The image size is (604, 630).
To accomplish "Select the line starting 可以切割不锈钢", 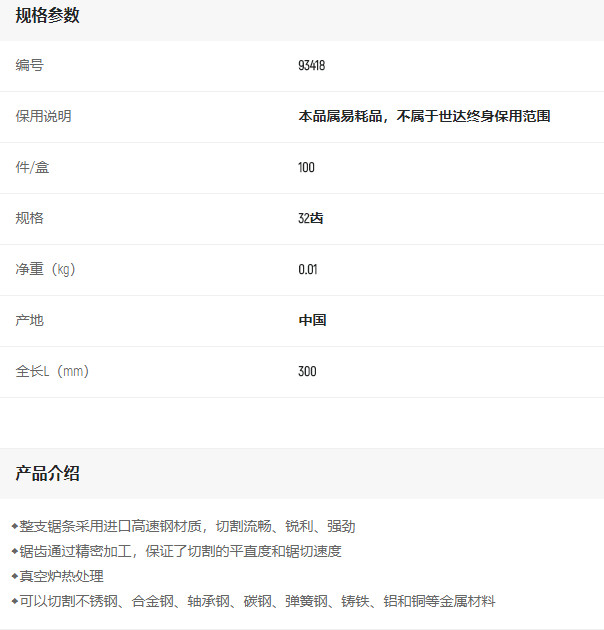I will coord(257,601).
